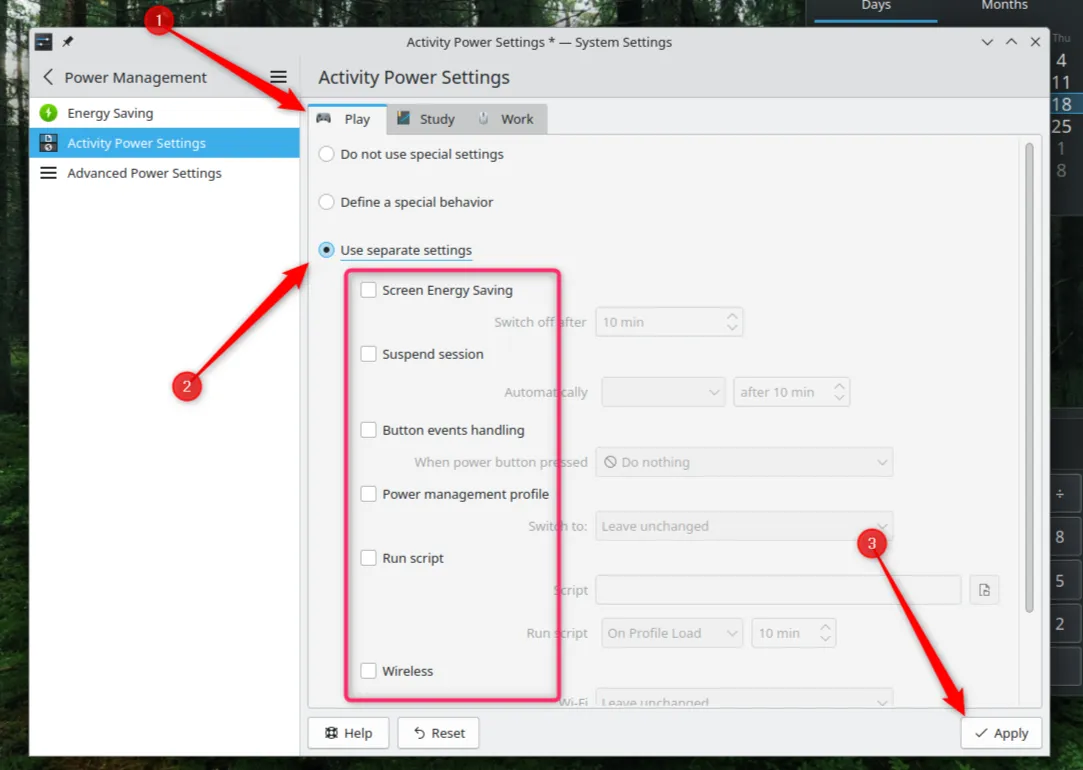This screenshot has width=1083, height=770.
Task: Open the hamburger menu in sidebar header
Action: 278,78
